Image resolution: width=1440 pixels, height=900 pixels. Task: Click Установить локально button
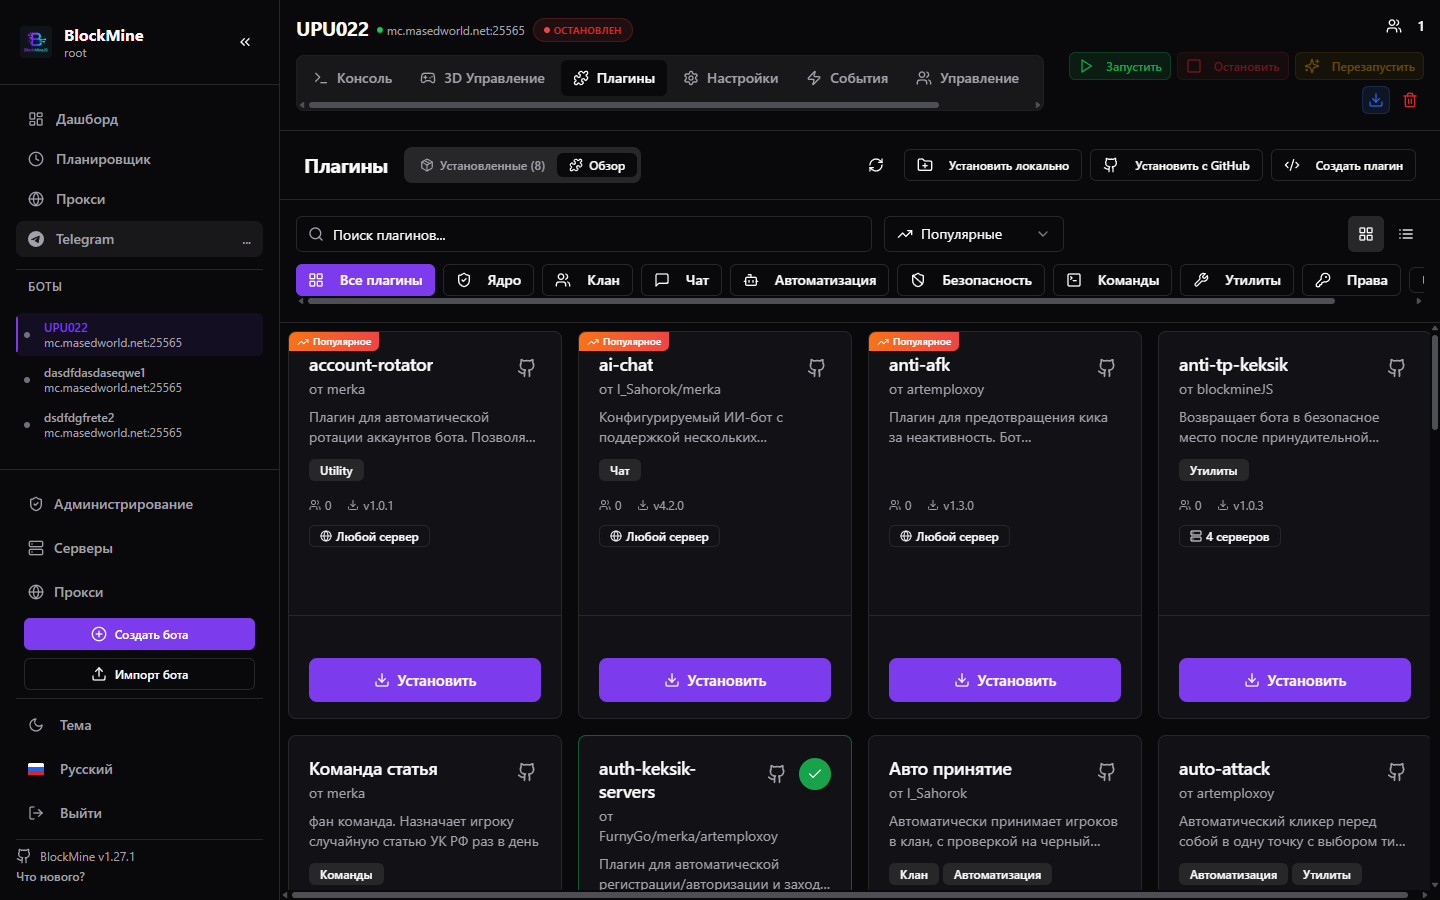995,165
